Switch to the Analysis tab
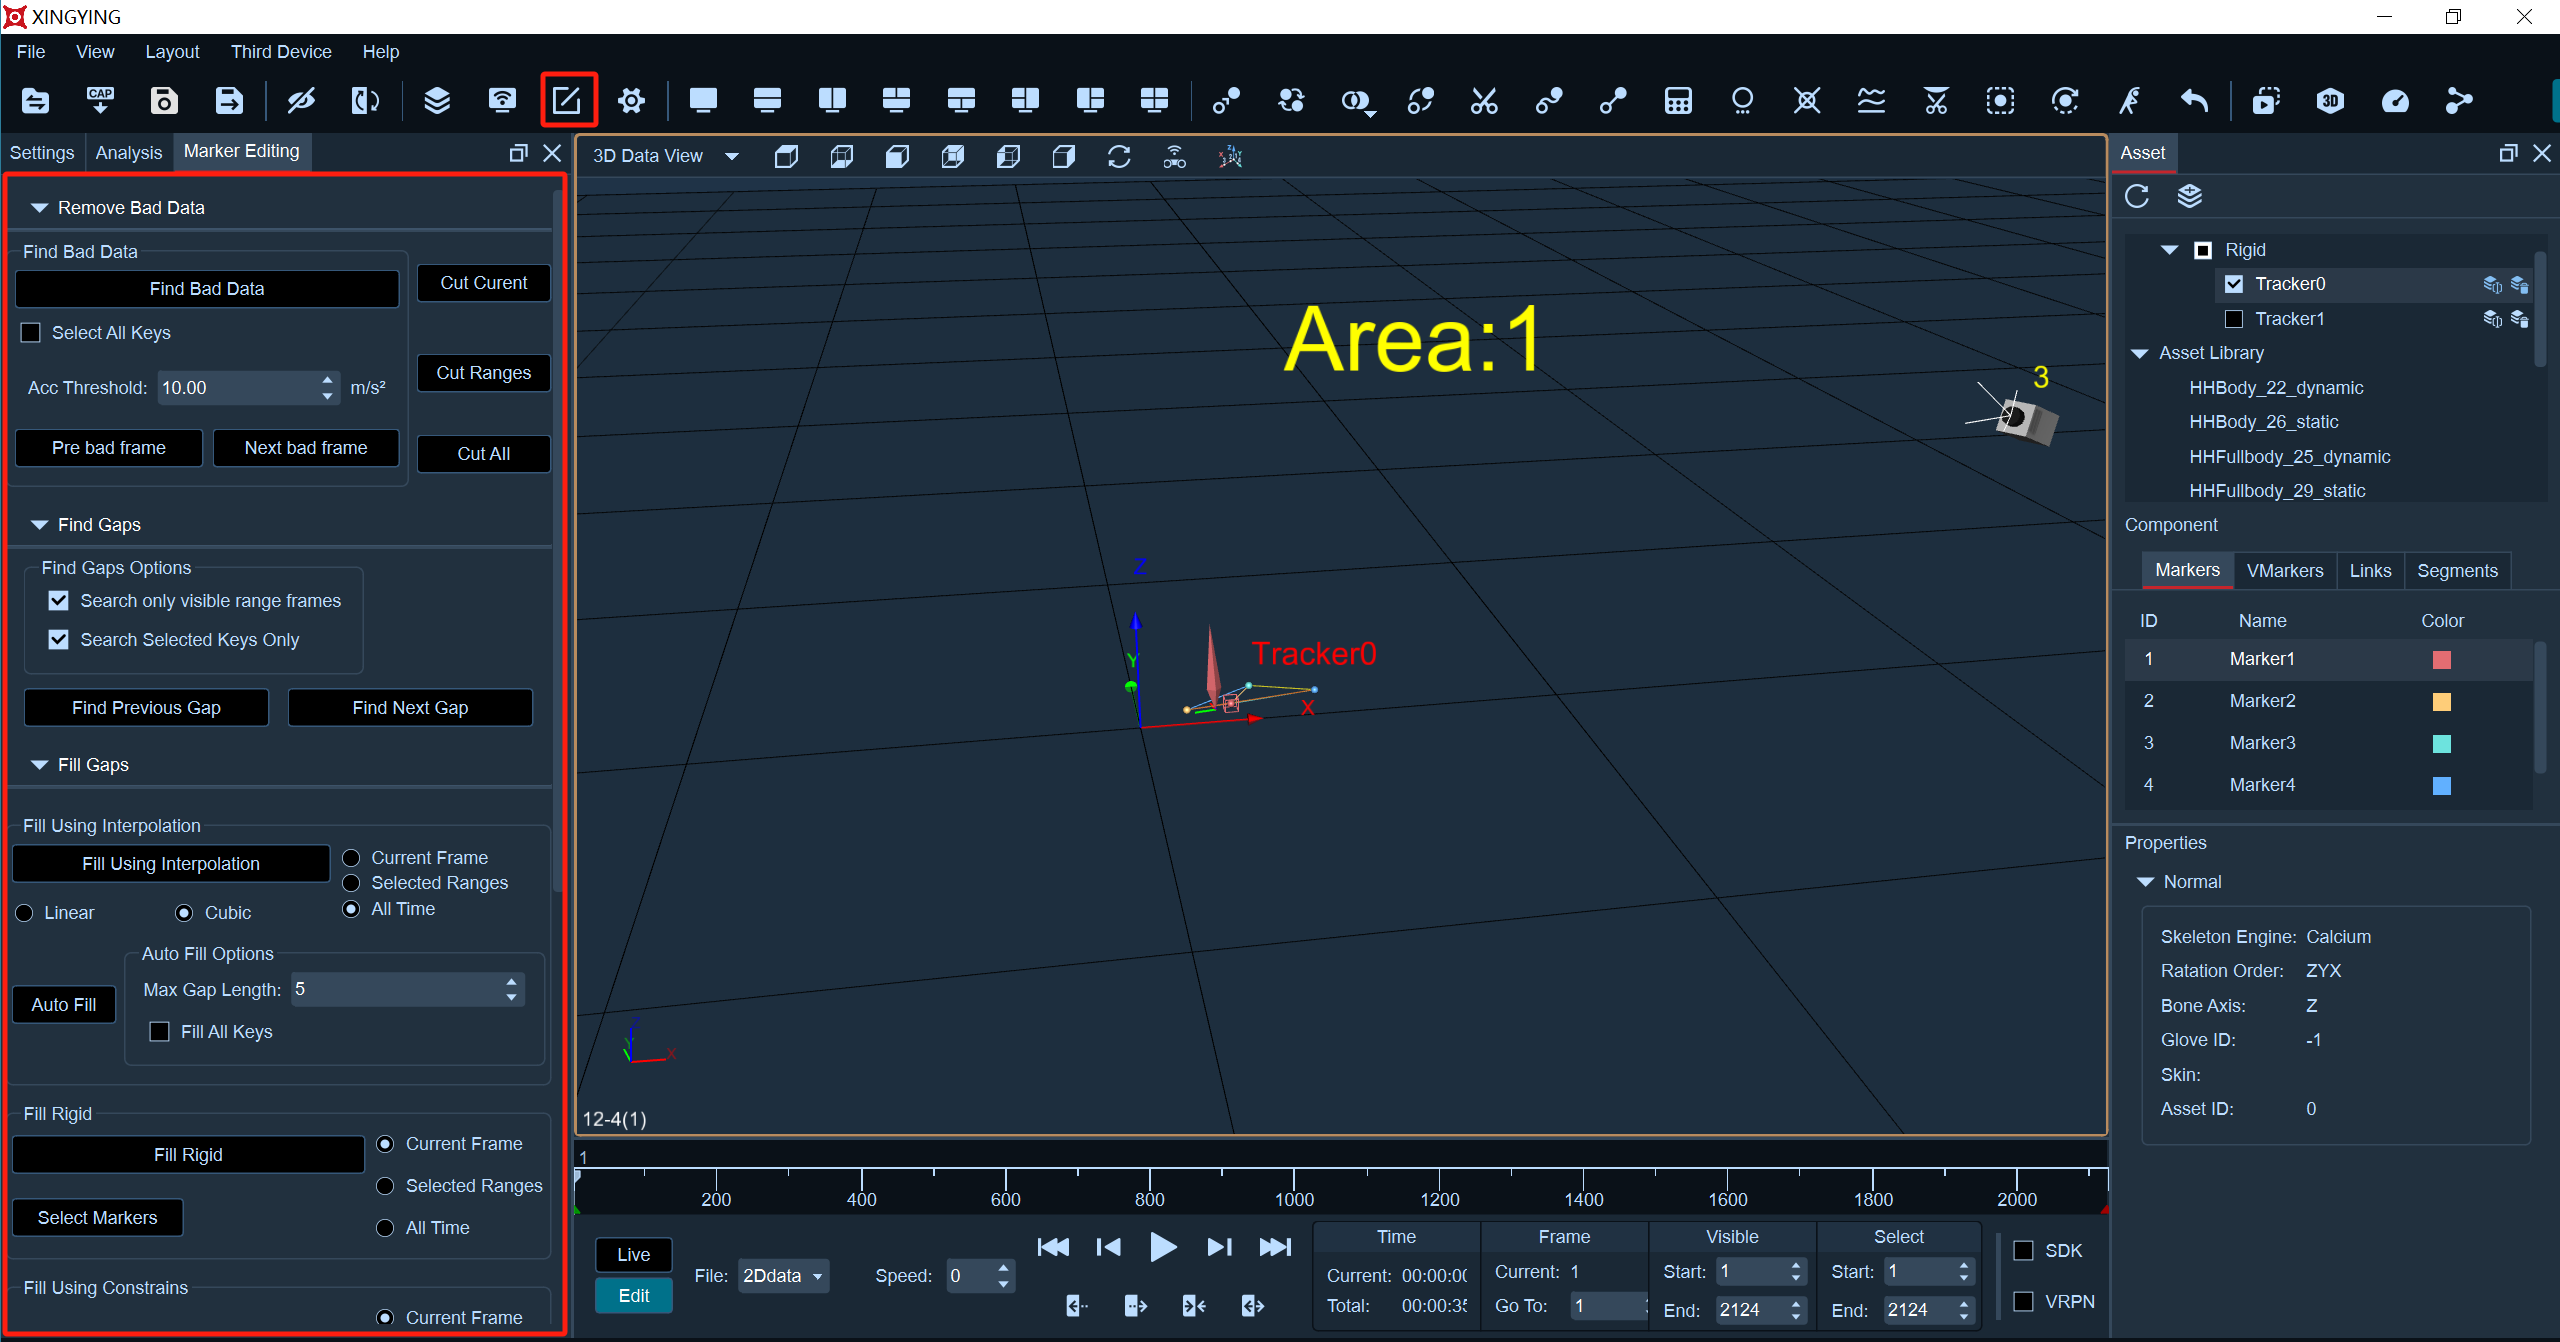 click(x=128, y=153)
